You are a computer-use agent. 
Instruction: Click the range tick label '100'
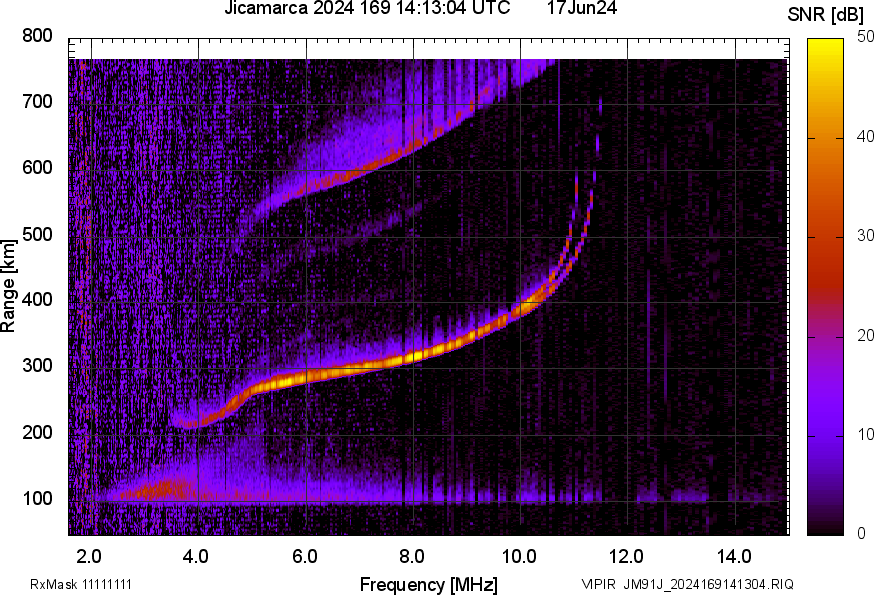coord(37,498)
